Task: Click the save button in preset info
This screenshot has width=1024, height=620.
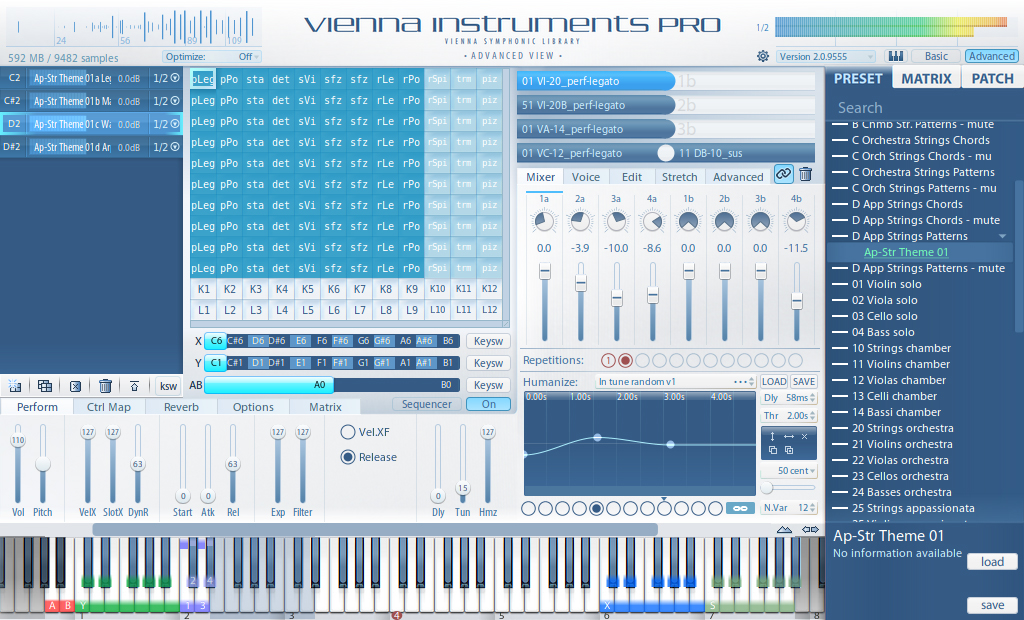Action: click(992, 605)
